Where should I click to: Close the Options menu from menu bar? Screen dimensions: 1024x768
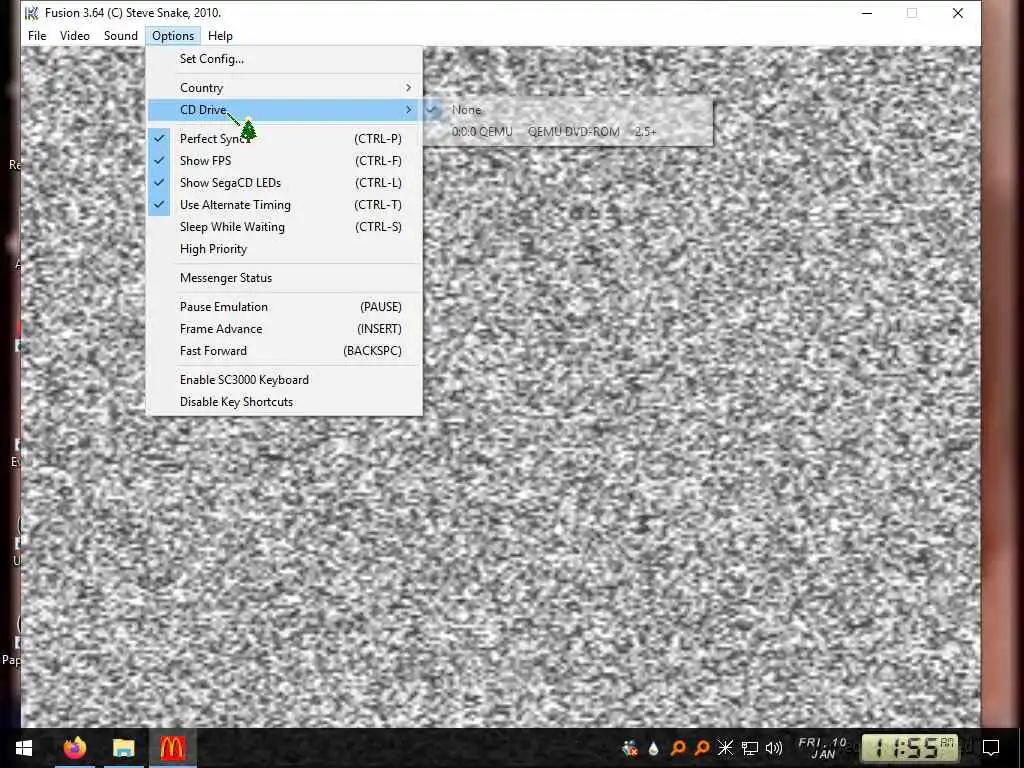(x=173, y=36)
